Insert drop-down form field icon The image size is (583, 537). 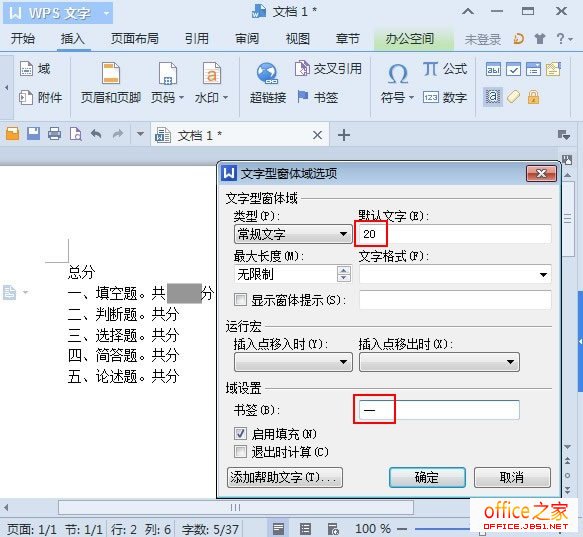[533, 69]
